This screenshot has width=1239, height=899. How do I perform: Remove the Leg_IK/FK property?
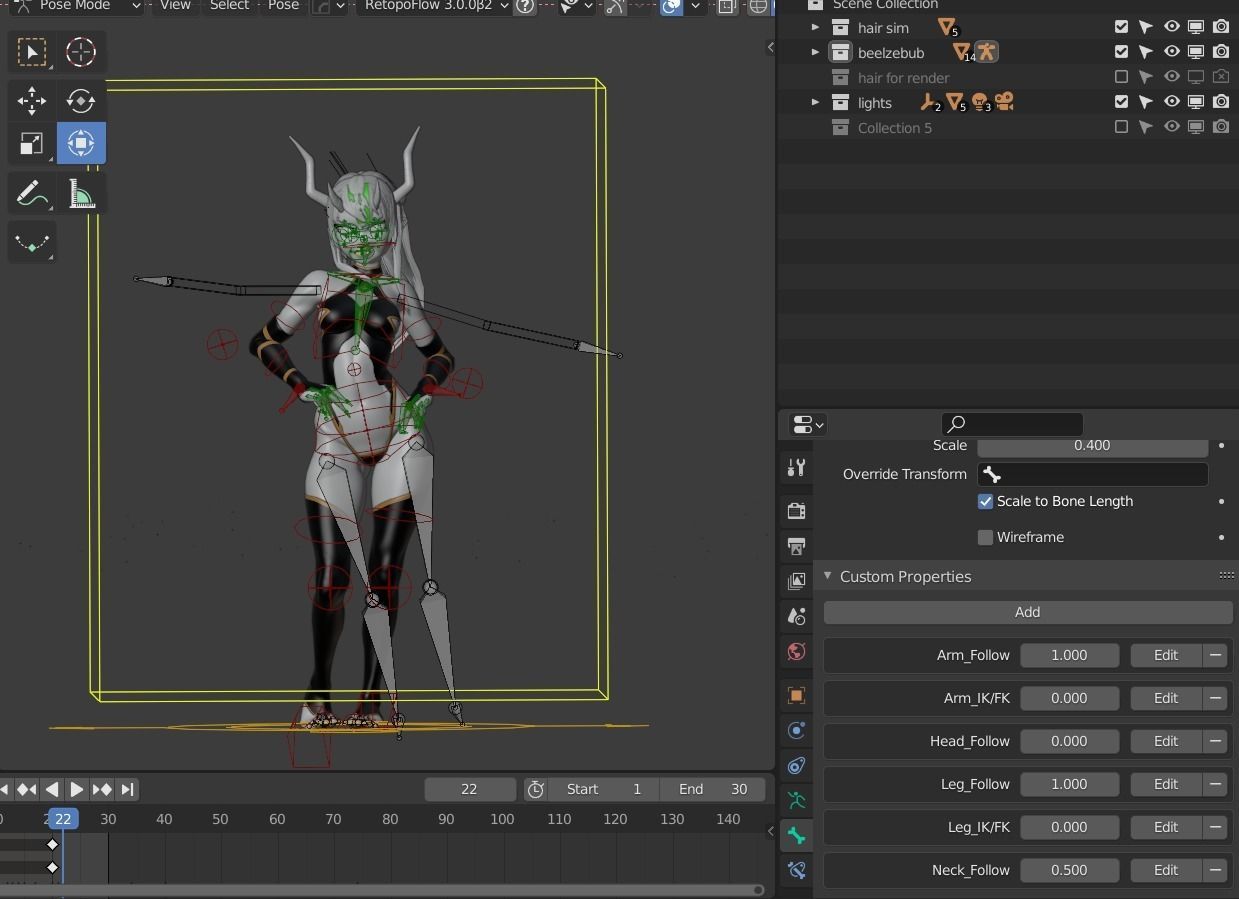[1215, 827]
